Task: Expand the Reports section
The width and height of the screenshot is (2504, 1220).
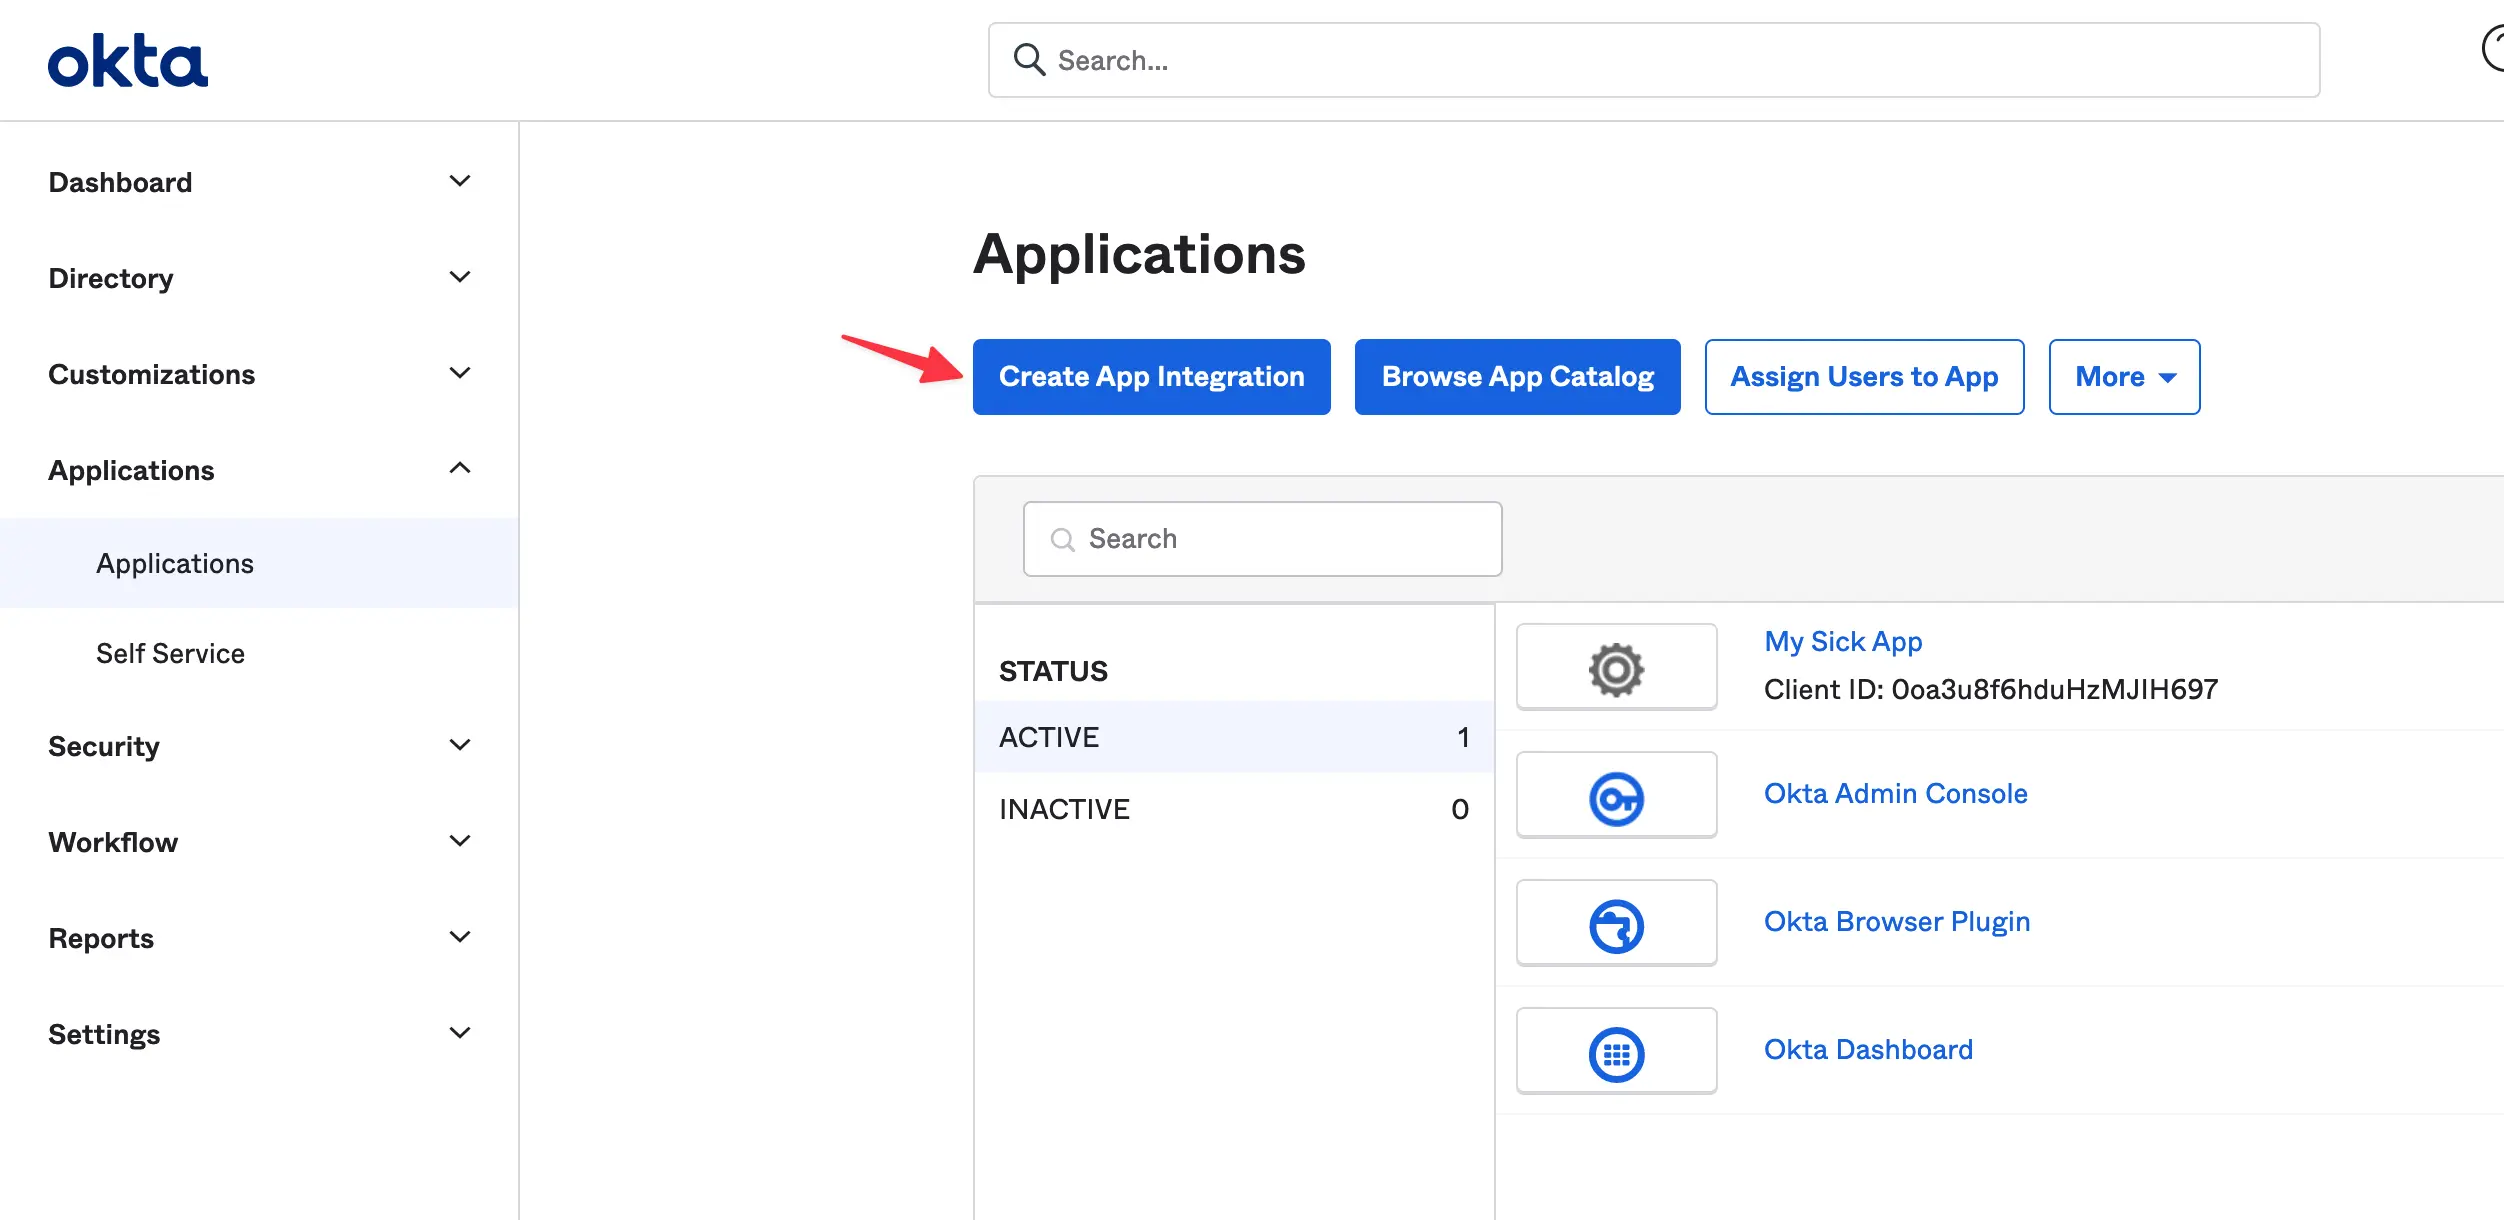Action: 101,938
